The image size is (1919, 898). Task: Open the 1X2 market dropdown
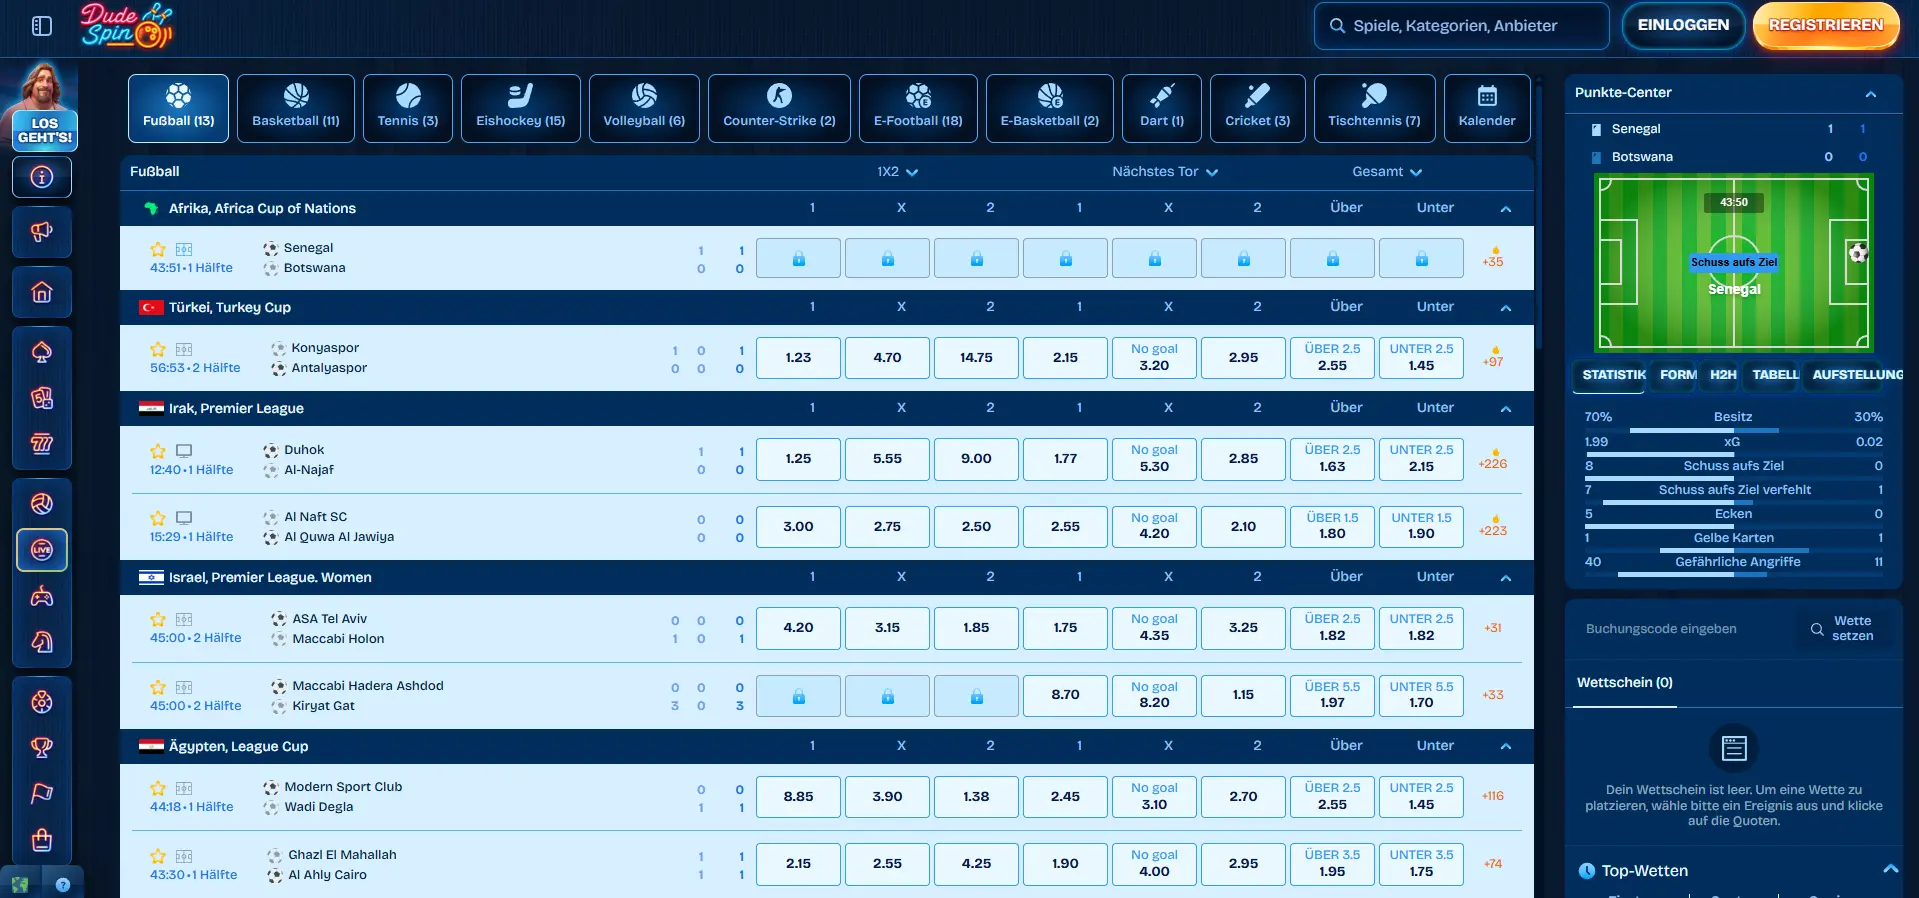click(897, 172)
